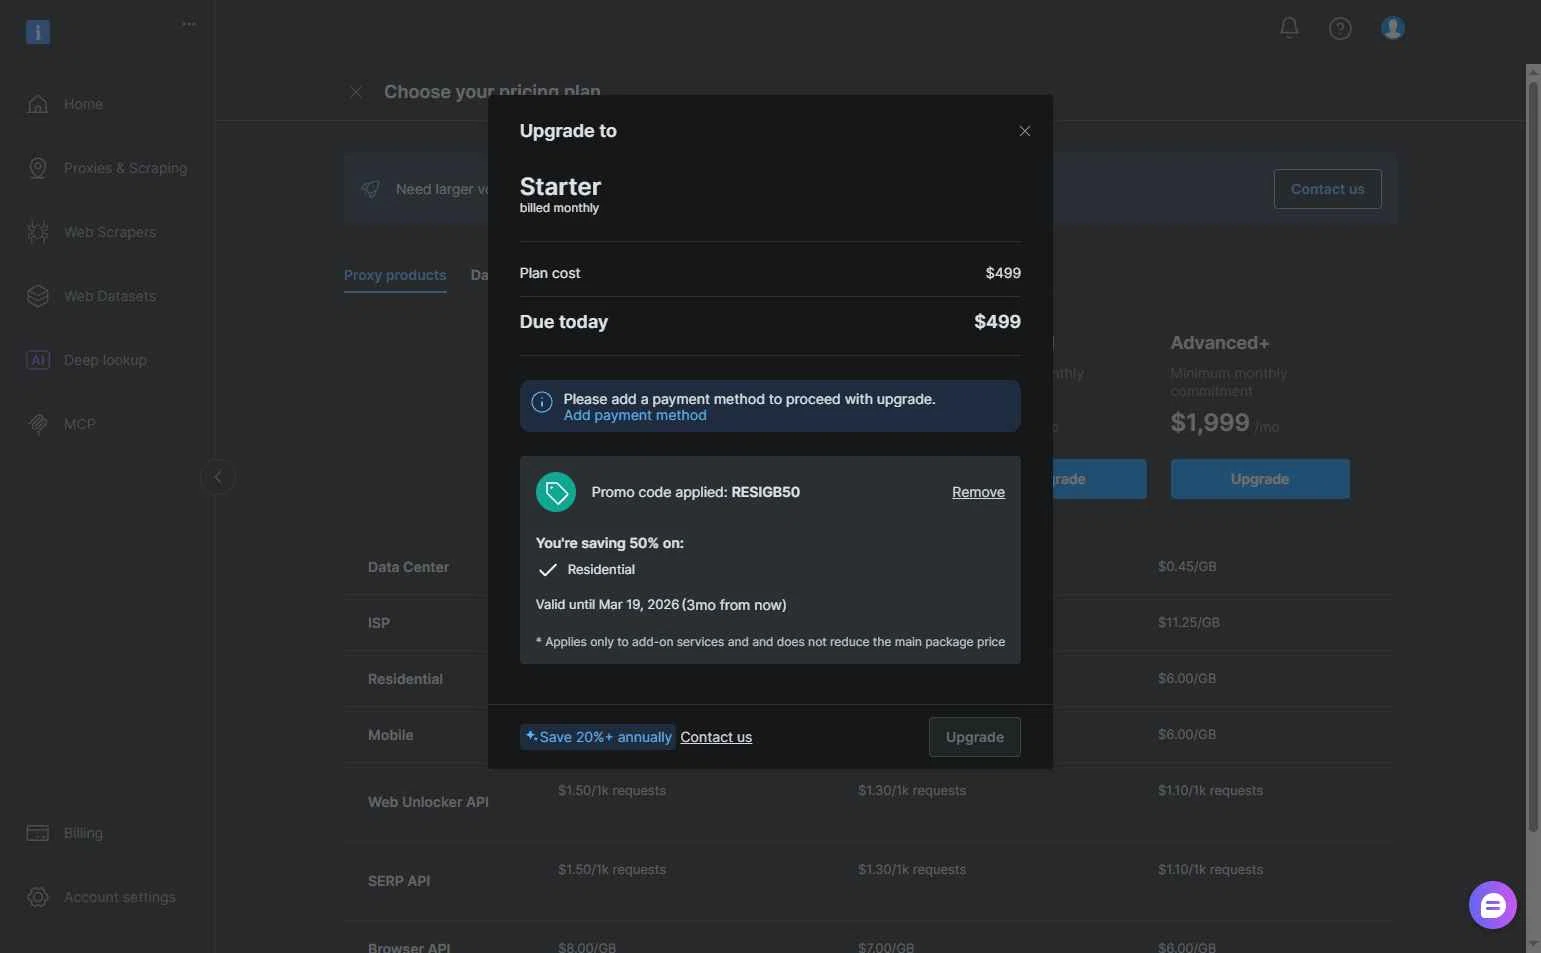Click the SERP API row label

pyautogui.click(x=399, y=881)
